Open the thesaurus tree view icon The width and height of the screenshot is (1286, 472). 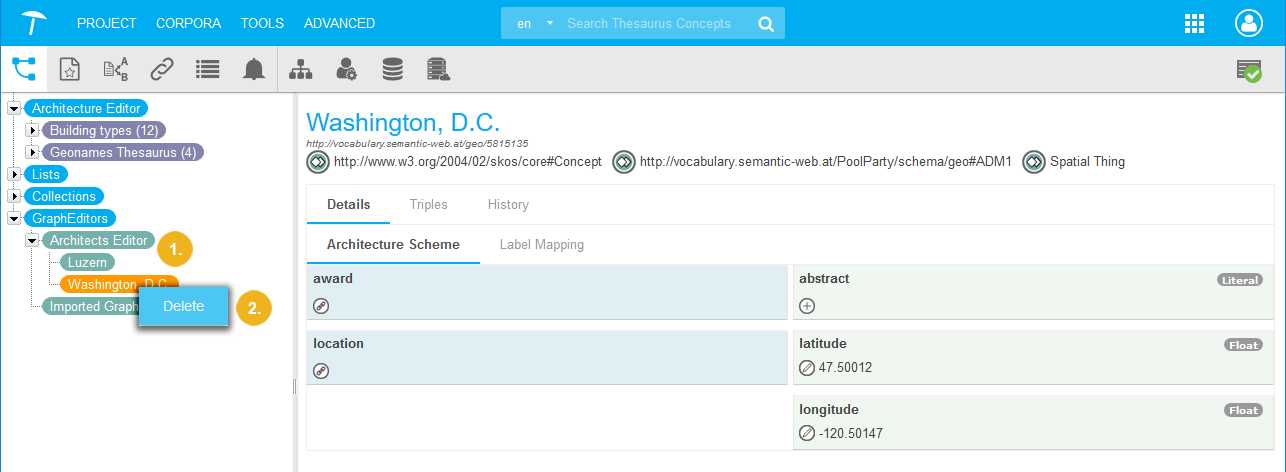23,69
